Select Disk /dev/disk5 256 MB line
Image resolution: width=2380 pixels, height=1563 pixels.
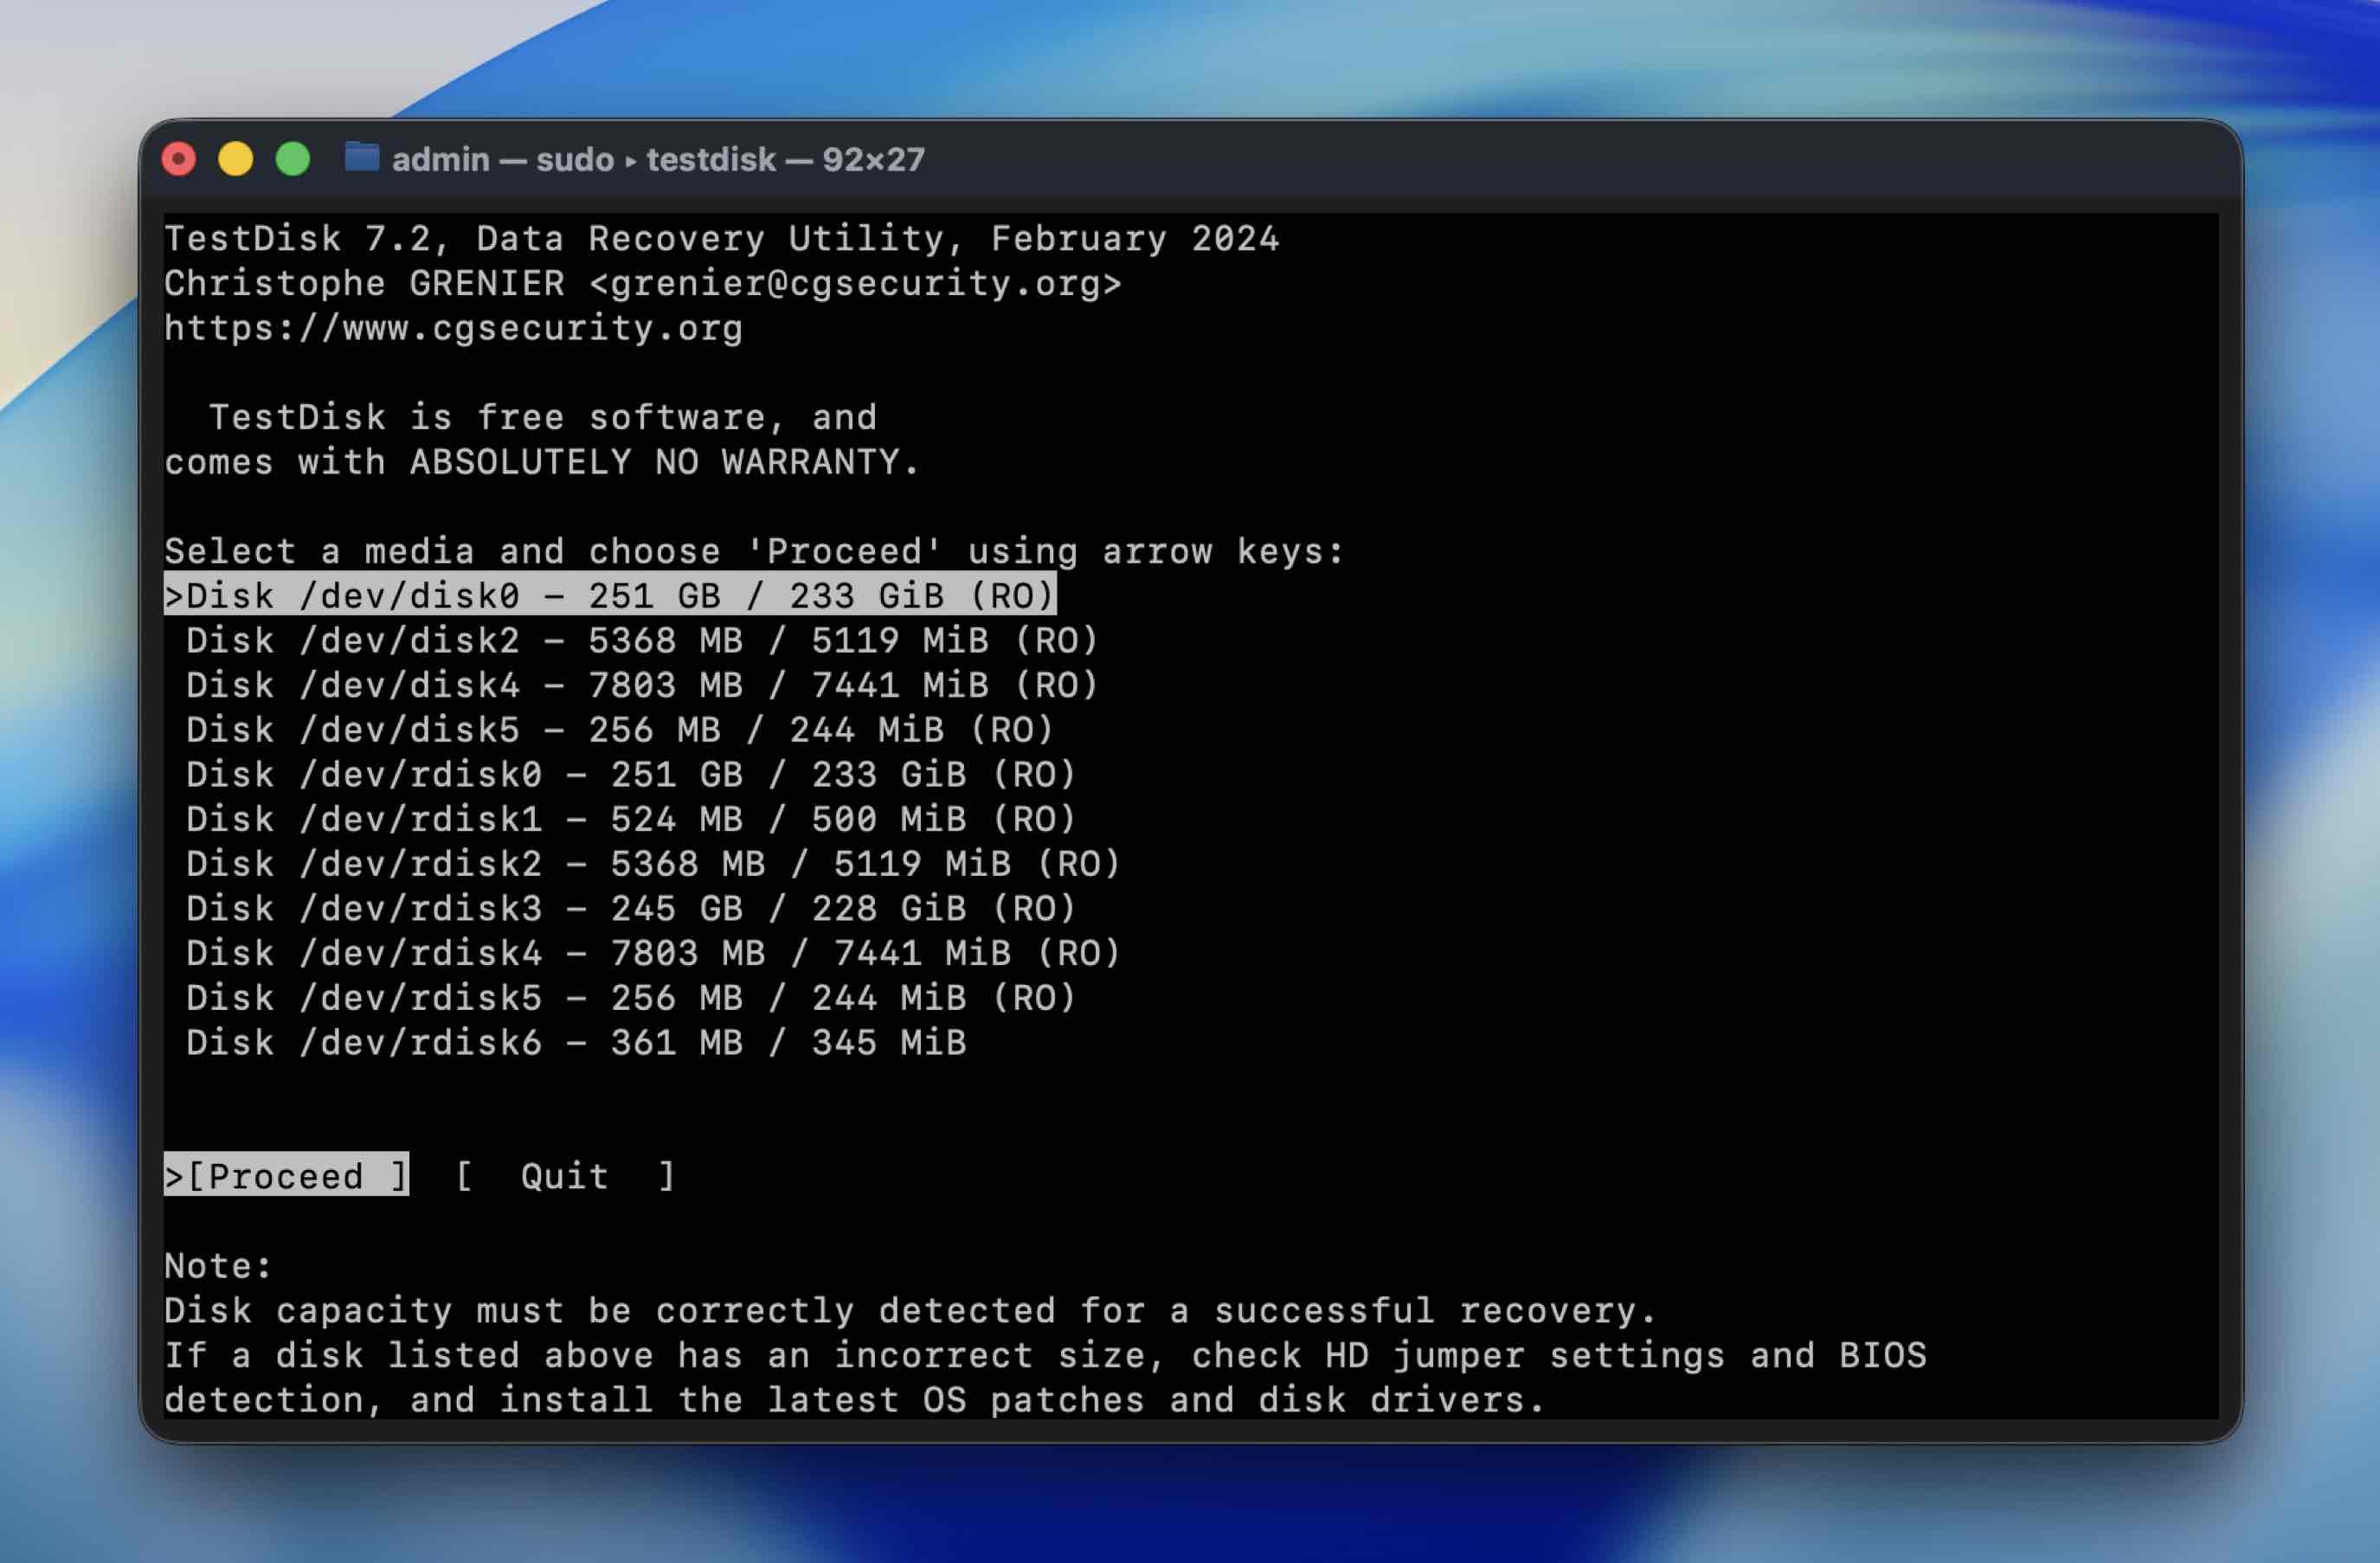point(620,730)
